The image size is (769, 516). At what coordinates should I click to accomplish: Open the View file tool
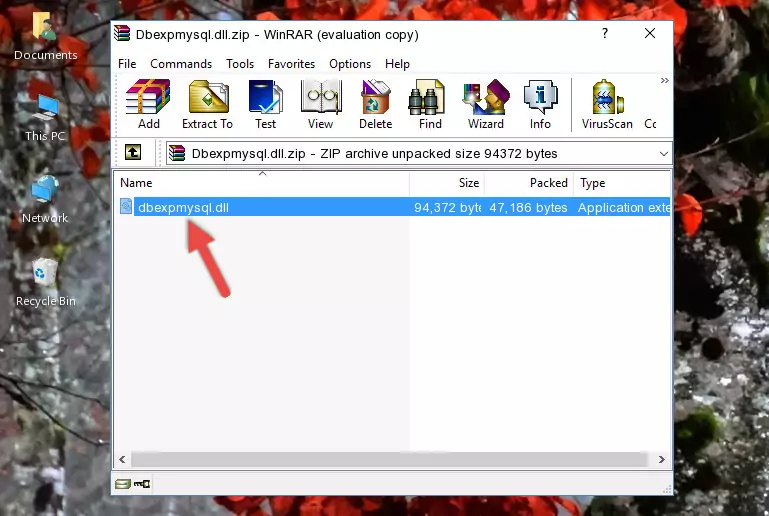point(321,104)
